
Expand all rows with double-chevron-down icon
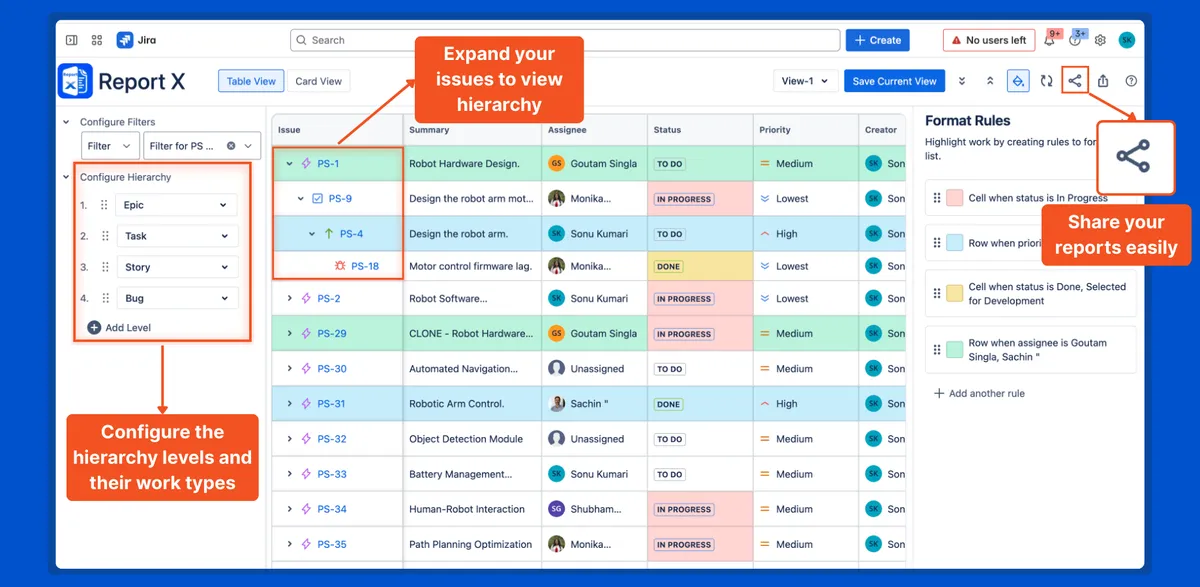[962, 81]
